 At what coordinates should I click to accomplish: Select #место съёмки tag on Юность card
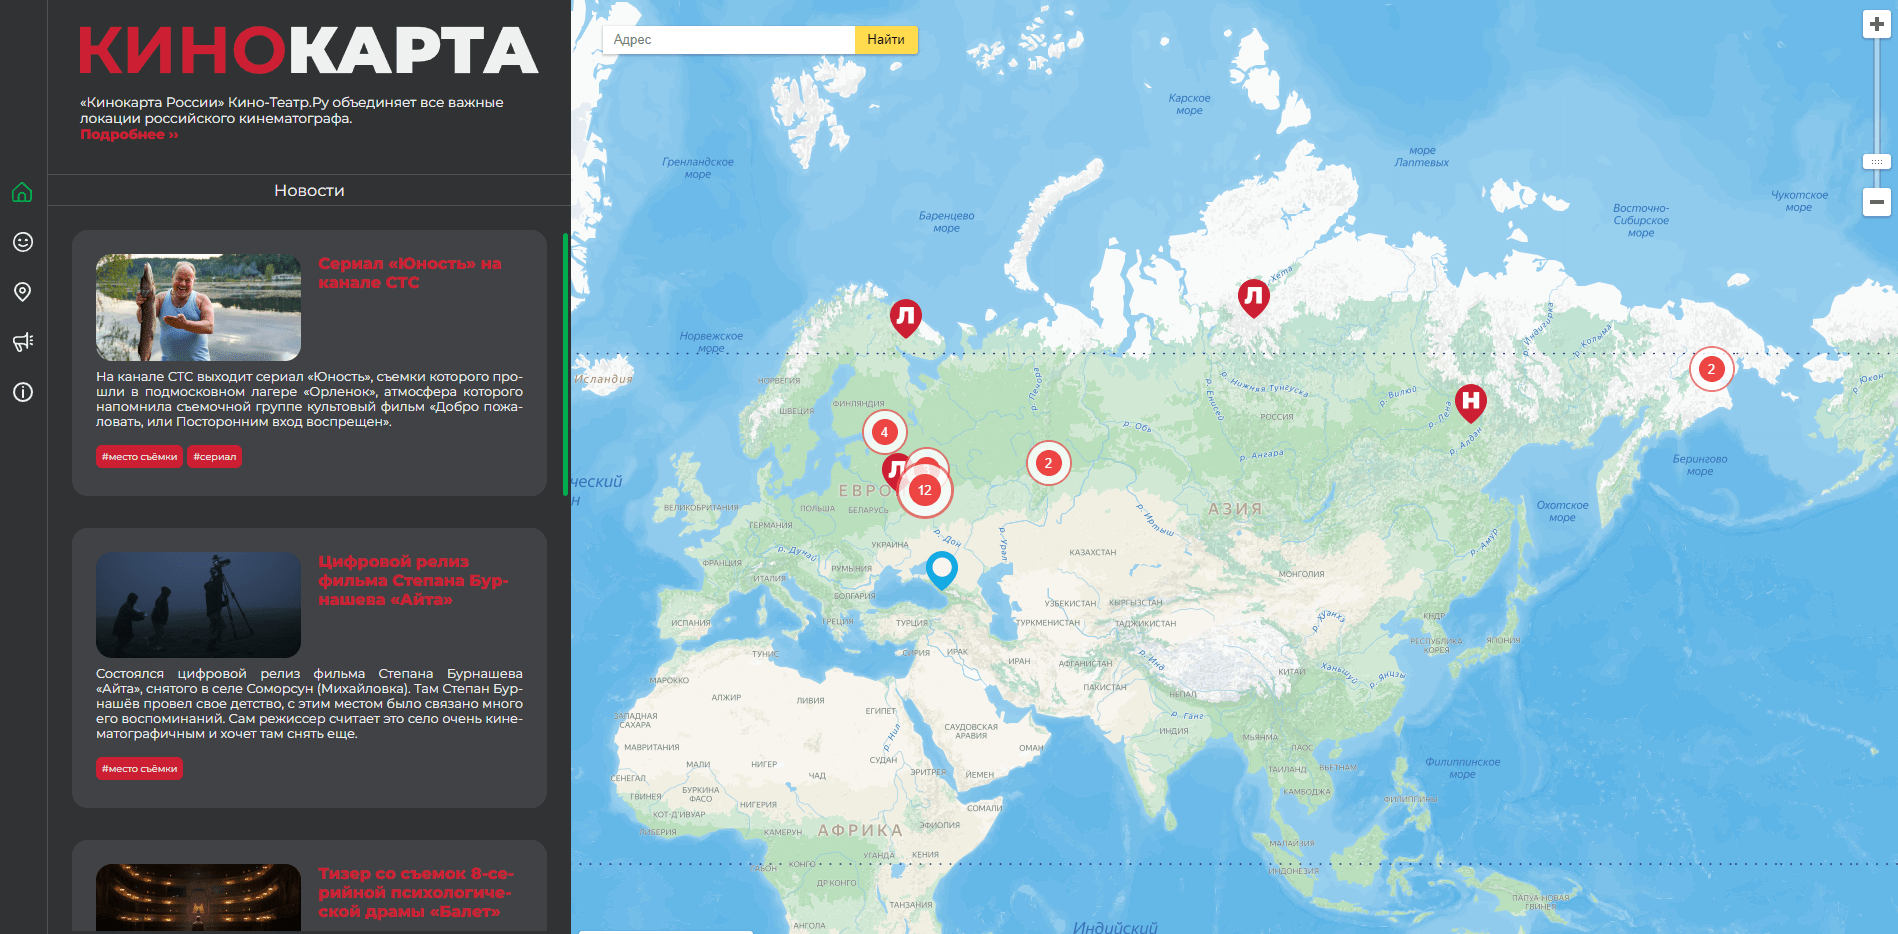point(139,457)
